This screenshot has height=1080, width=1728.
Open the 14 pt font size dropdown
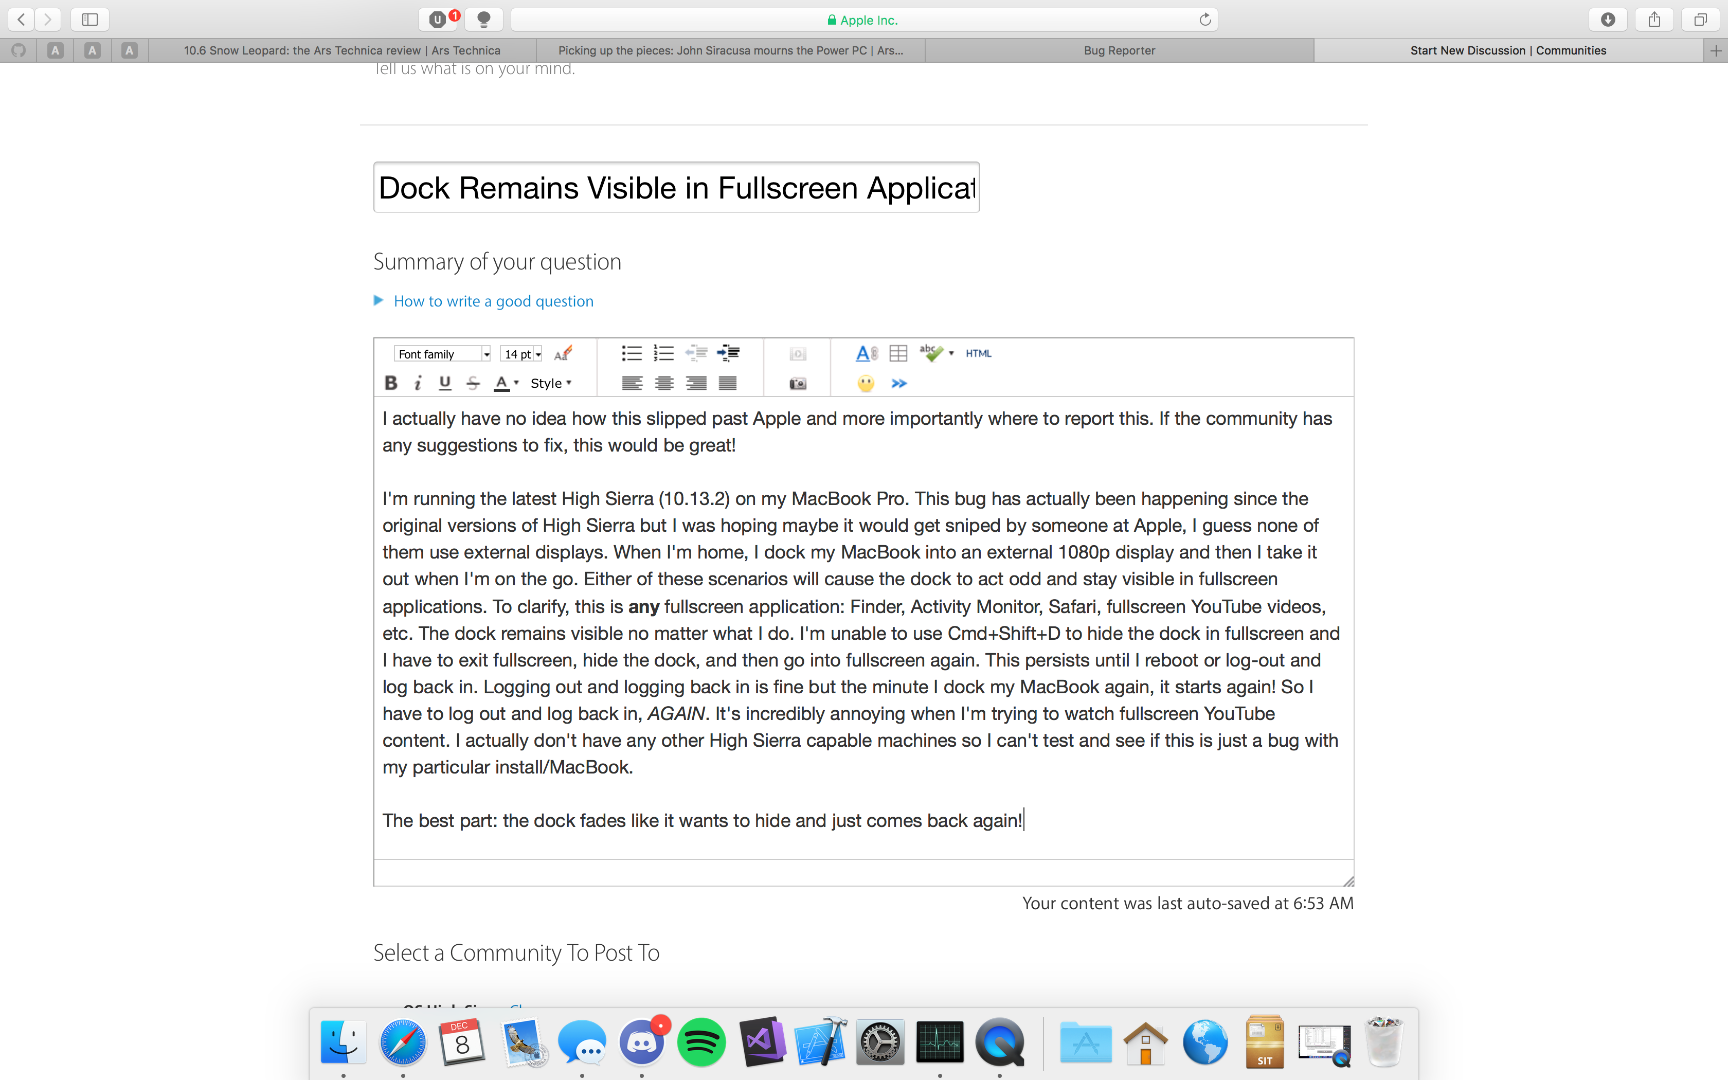click(x=522, y=354)
